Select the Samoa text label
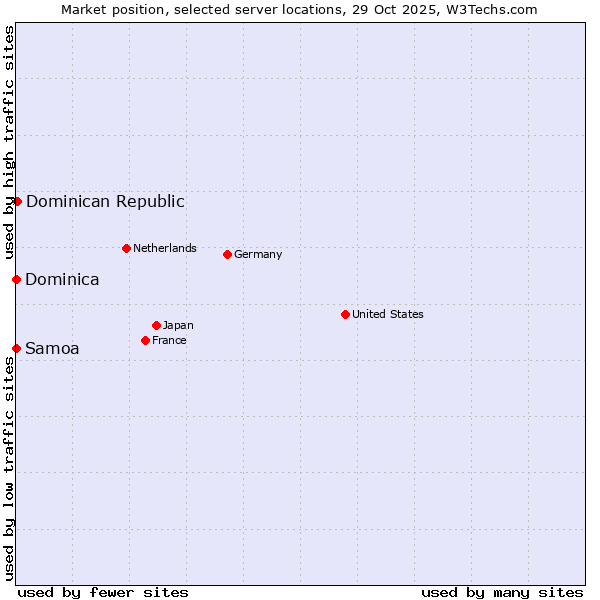This screenshot has height=600, width=600. point(52,349)
